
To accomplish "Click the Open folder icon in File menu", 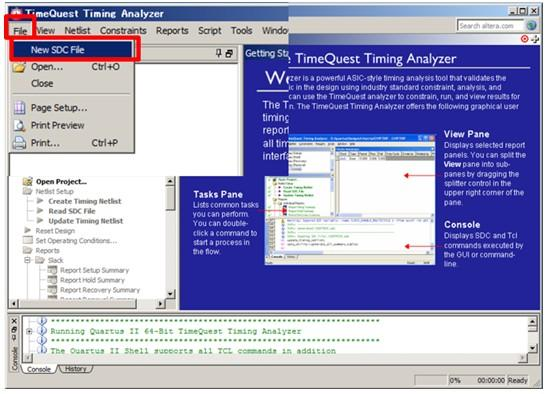I will (x=19, y=67).
